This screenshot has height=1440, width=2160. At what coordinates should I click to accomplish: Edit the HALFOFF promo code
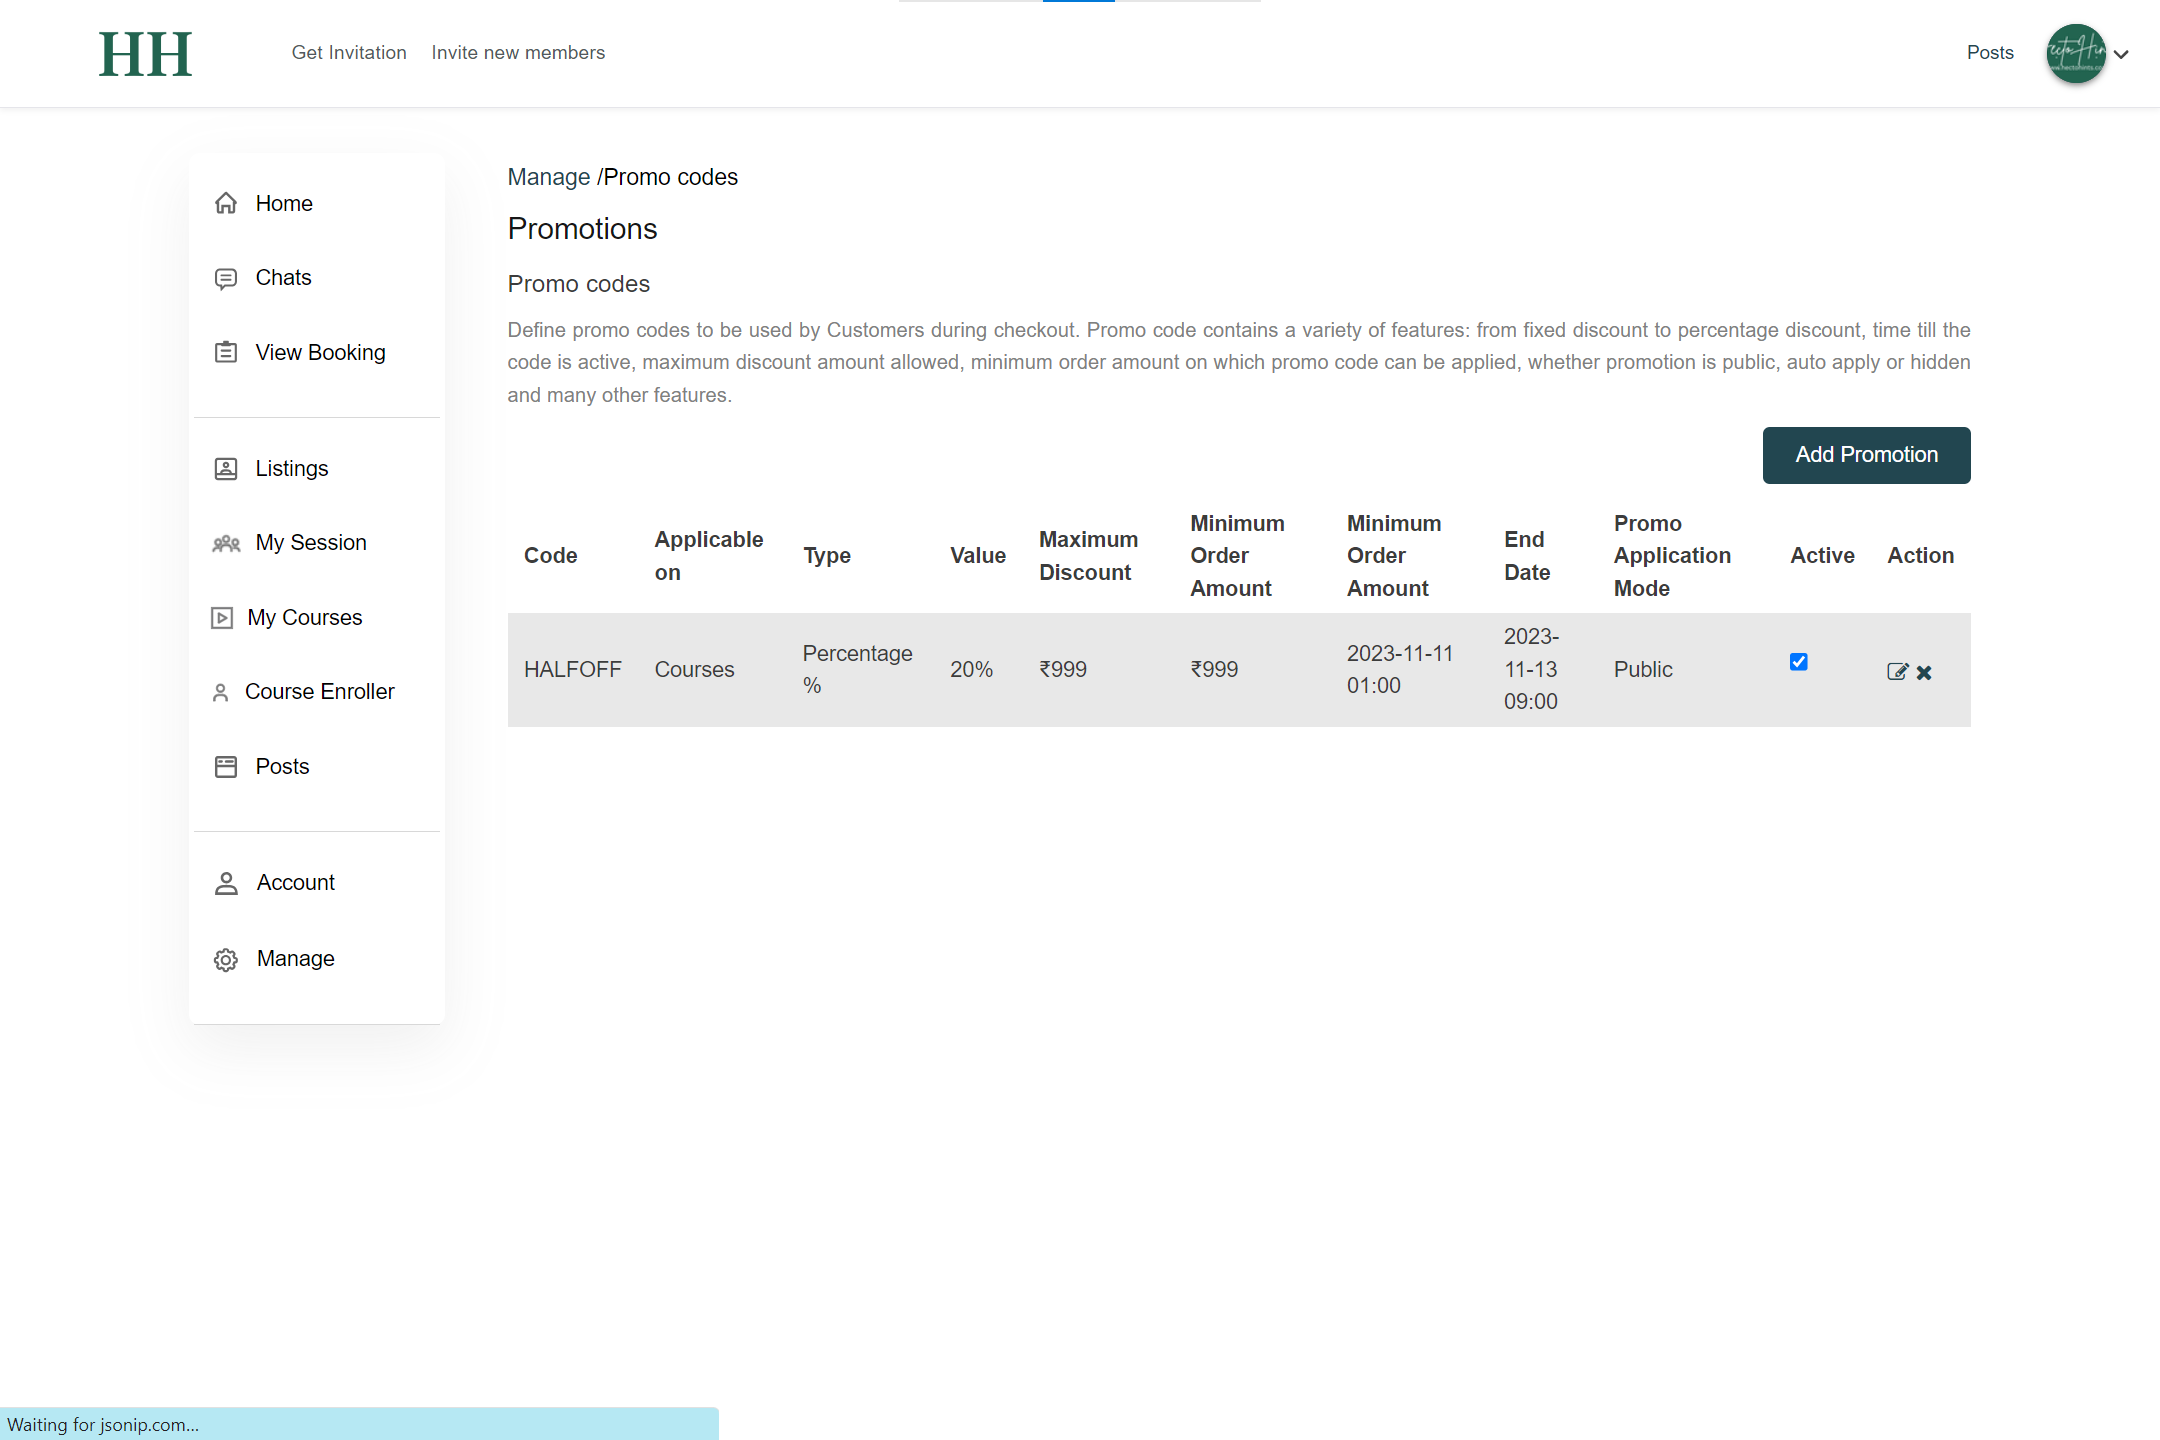click(1897, 672)
